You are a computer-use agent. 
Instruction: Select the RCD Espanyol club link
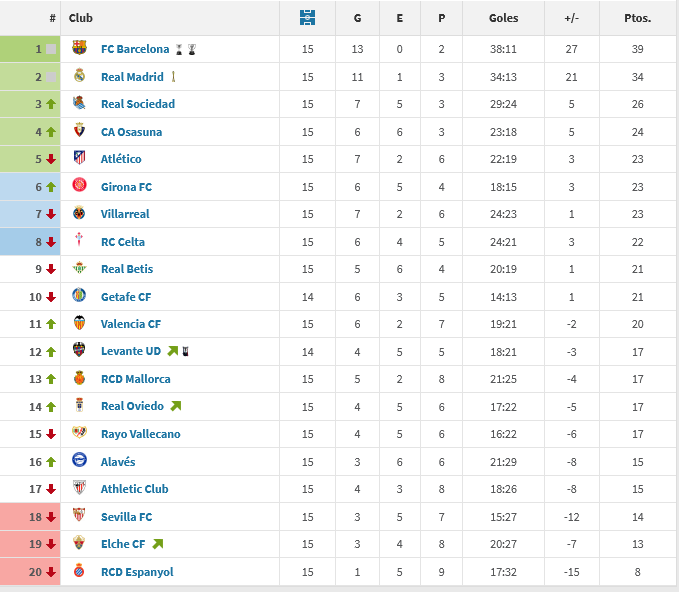[137, 572]
